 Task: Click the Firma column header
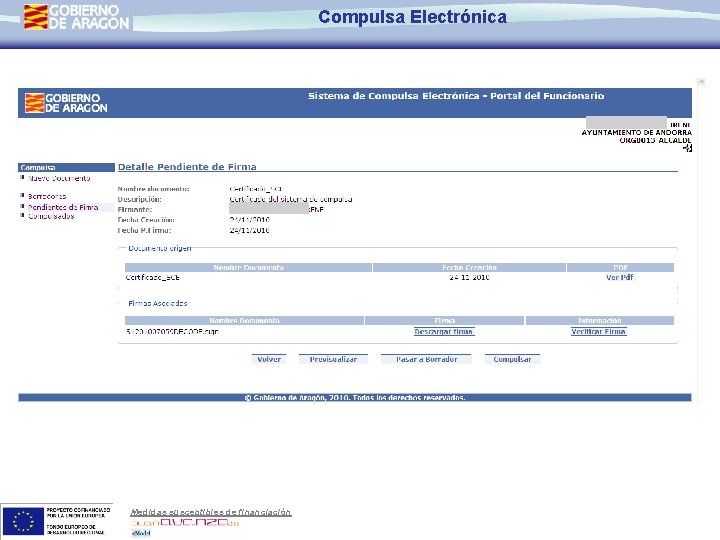click(x=444, y=321)
